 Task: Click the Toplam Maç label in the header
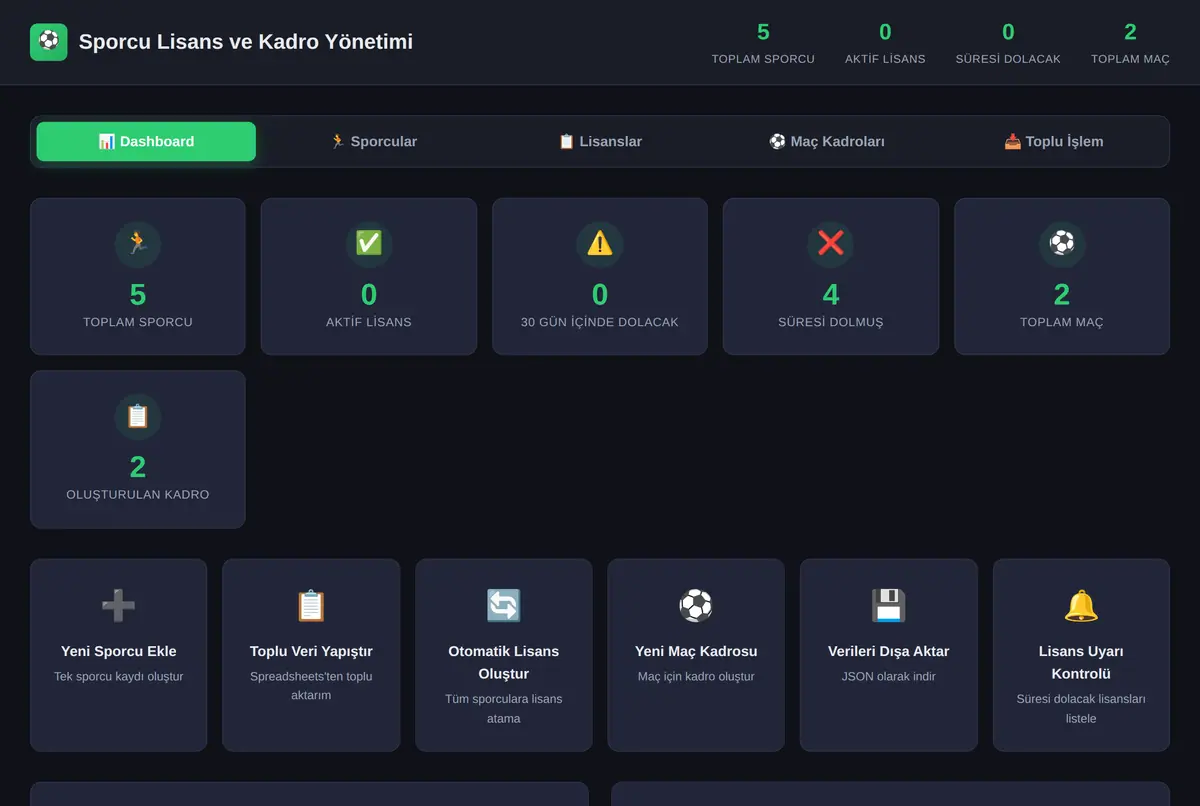pos(1130,59)
